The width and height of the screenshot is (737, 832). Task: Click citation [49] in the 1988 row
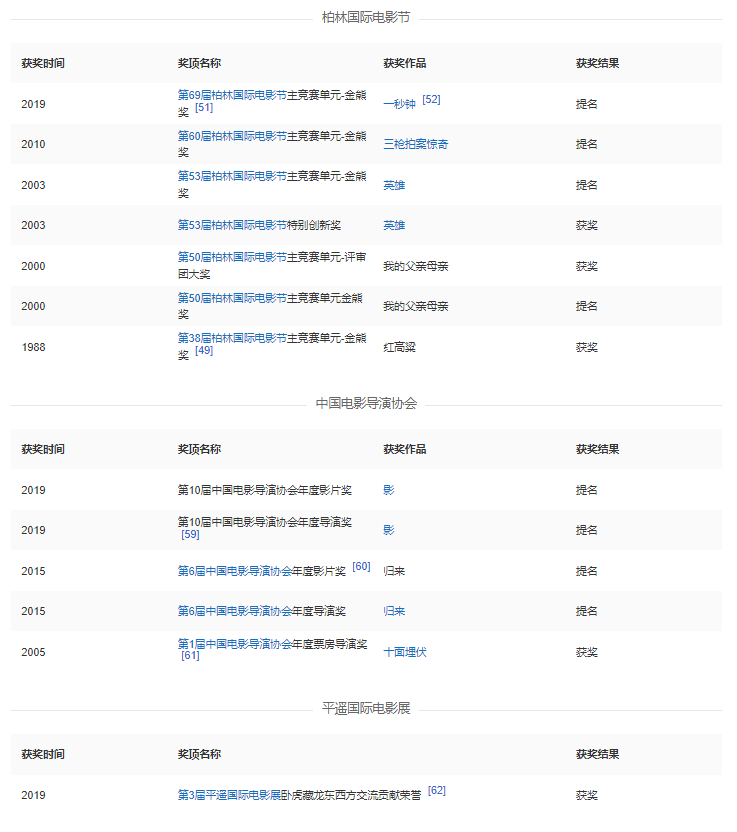(x=204, y=351)
